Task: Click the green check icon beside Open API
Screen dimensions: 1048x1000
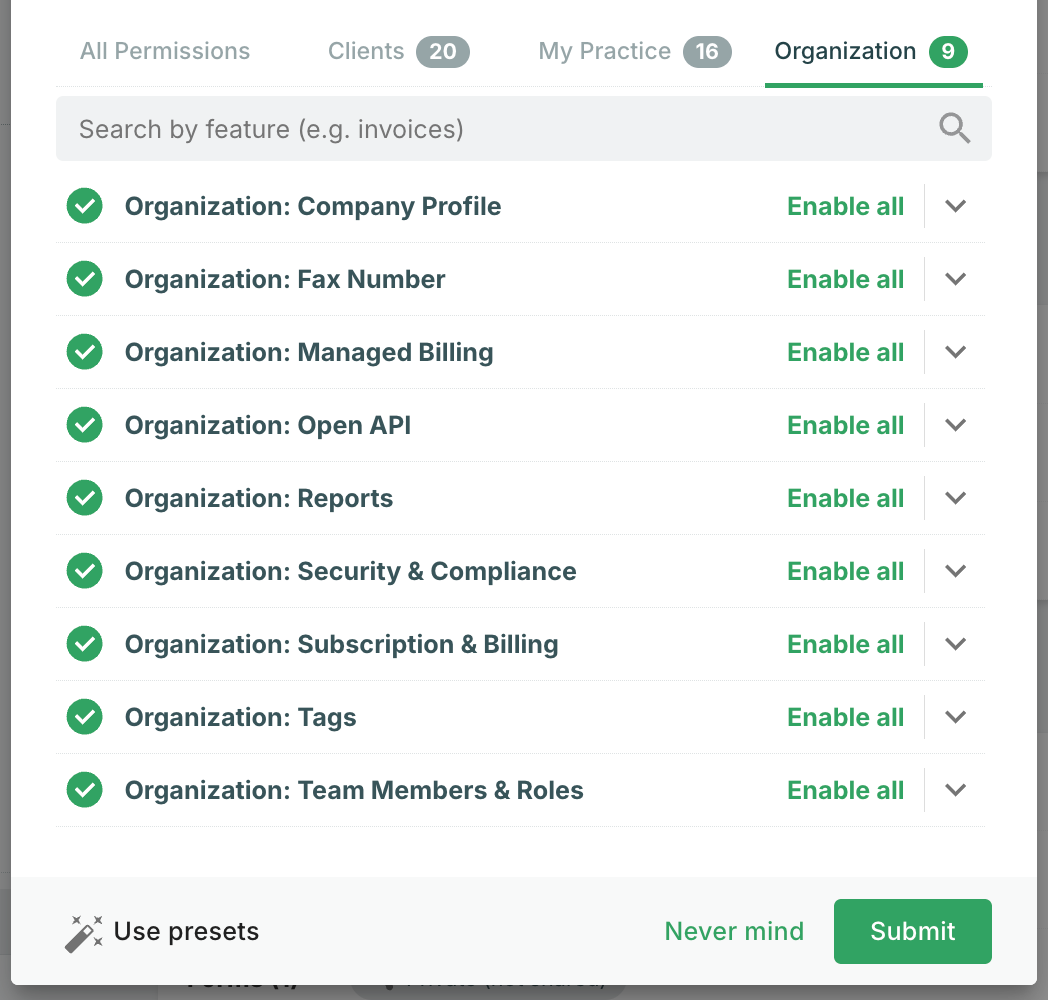Action: tap(85, 425)
